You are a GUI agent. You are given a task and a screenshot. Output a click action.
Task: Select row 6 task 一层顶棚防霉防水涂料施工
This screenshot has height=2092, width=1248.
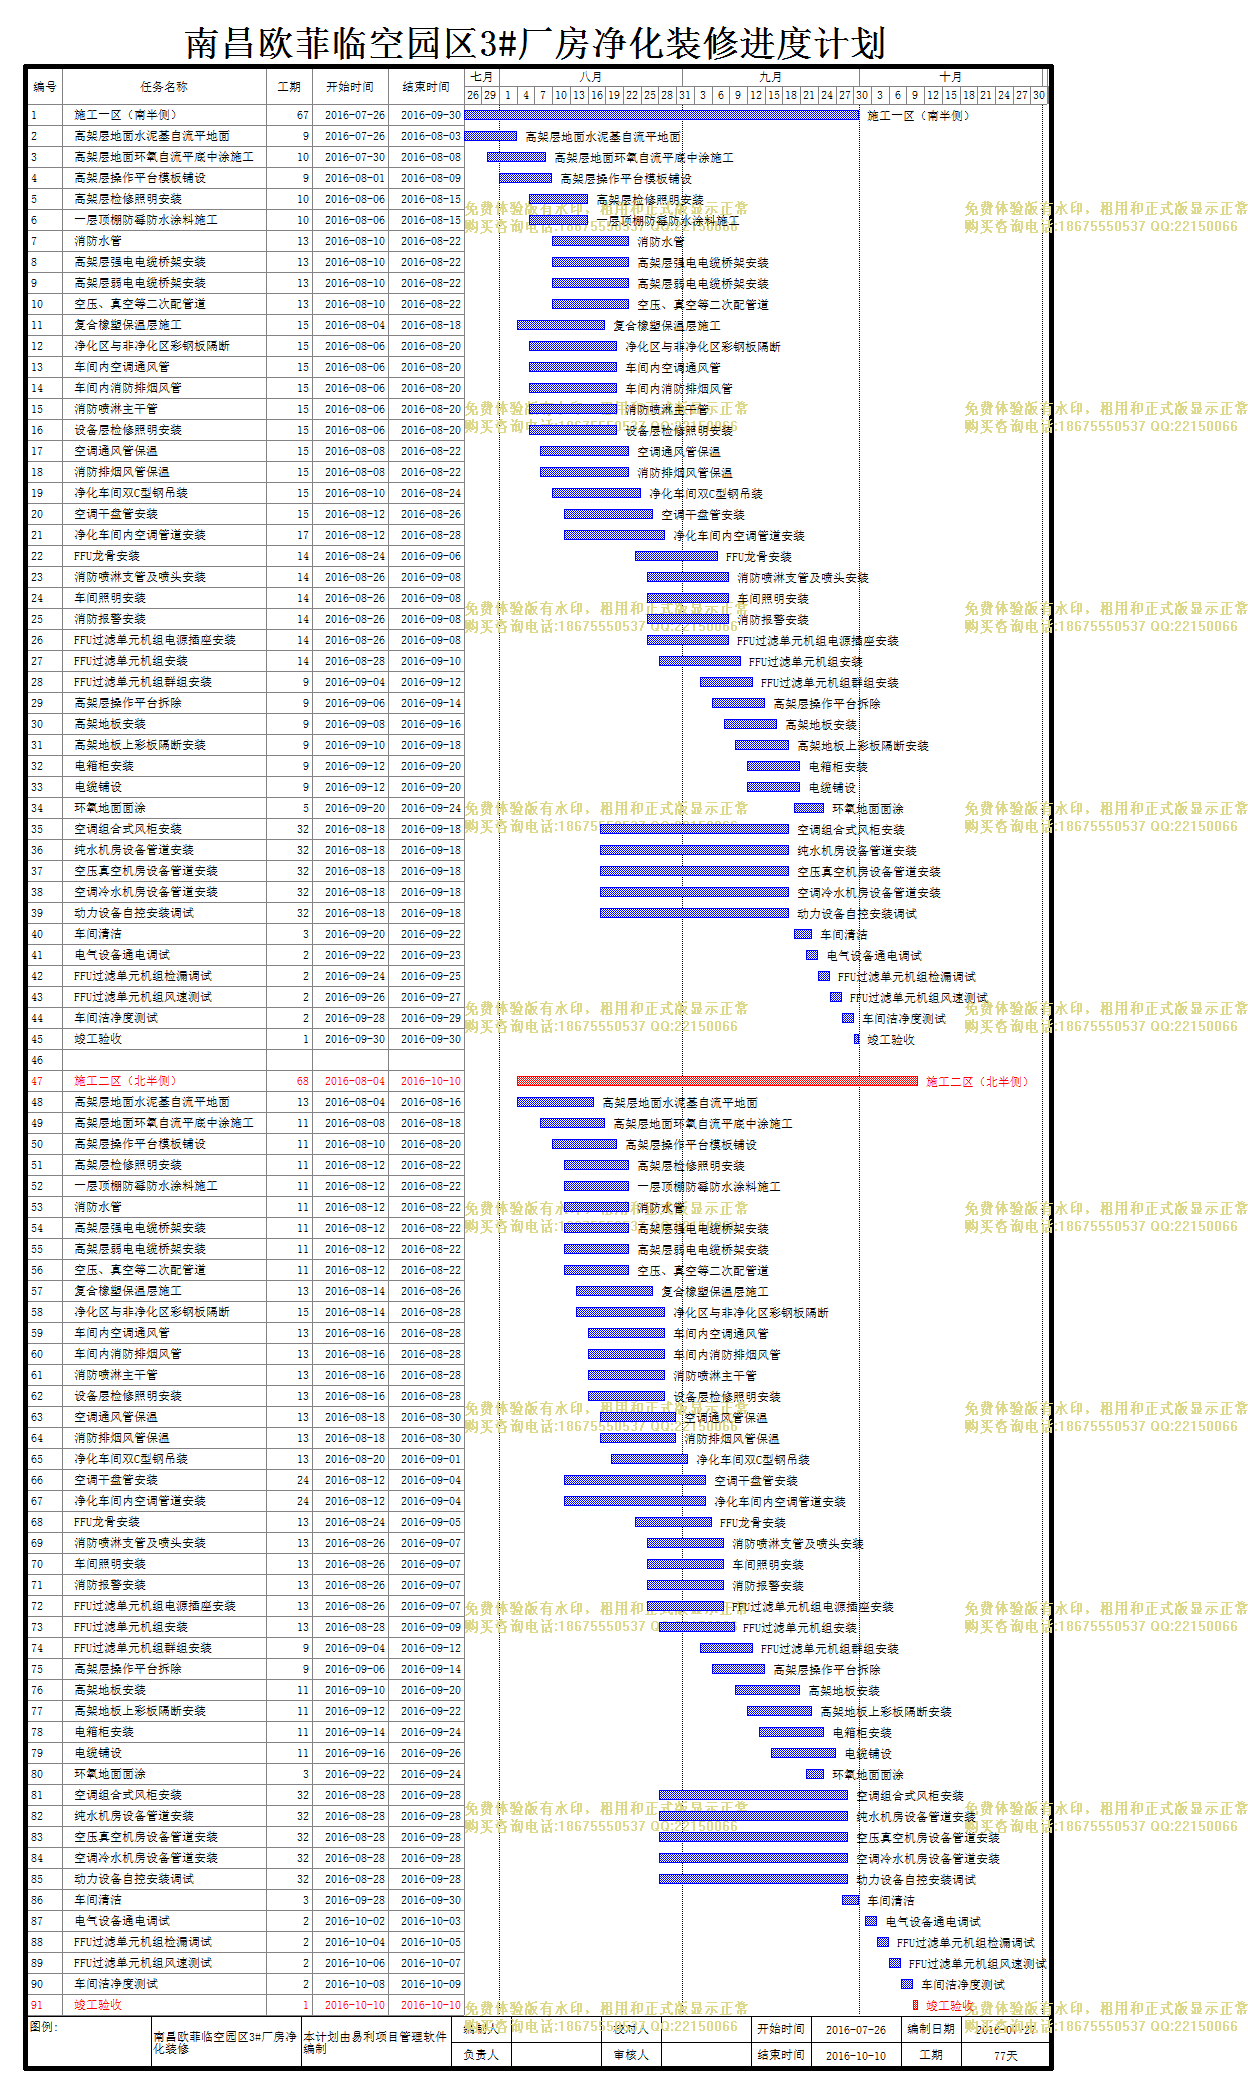(146, 220)
